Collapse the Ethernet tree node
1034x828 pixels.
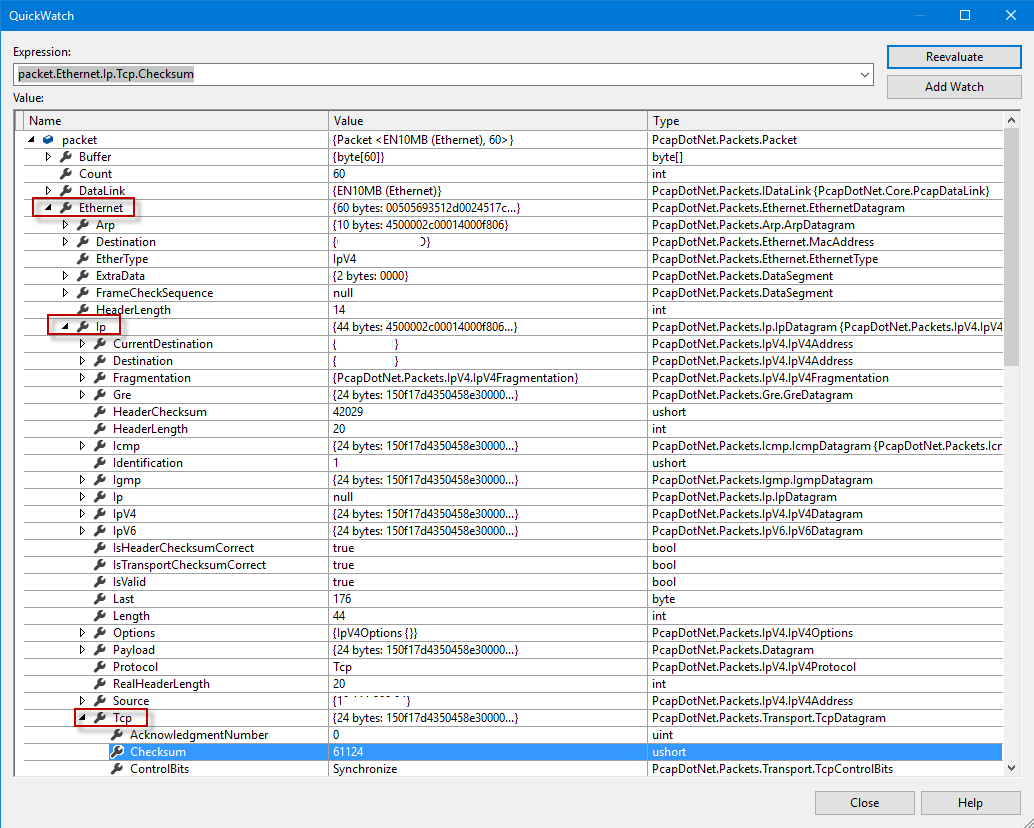tap(48, 207)
